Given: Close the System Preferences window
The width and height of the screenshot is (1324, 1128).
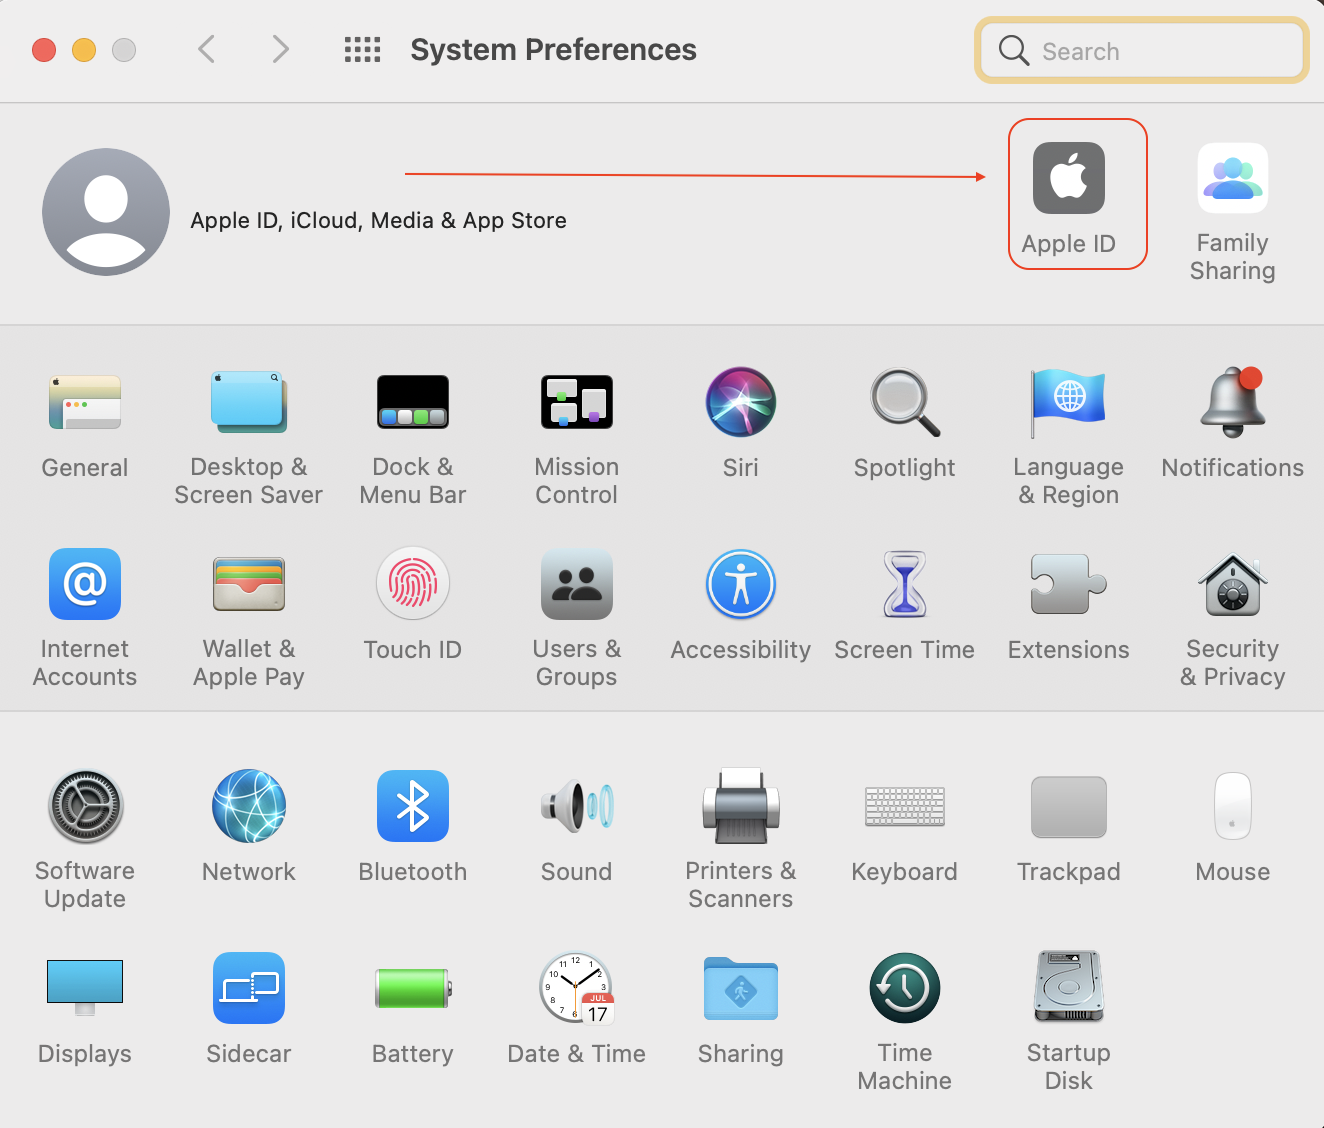Looking at the screenshot, I should point(44,50).
